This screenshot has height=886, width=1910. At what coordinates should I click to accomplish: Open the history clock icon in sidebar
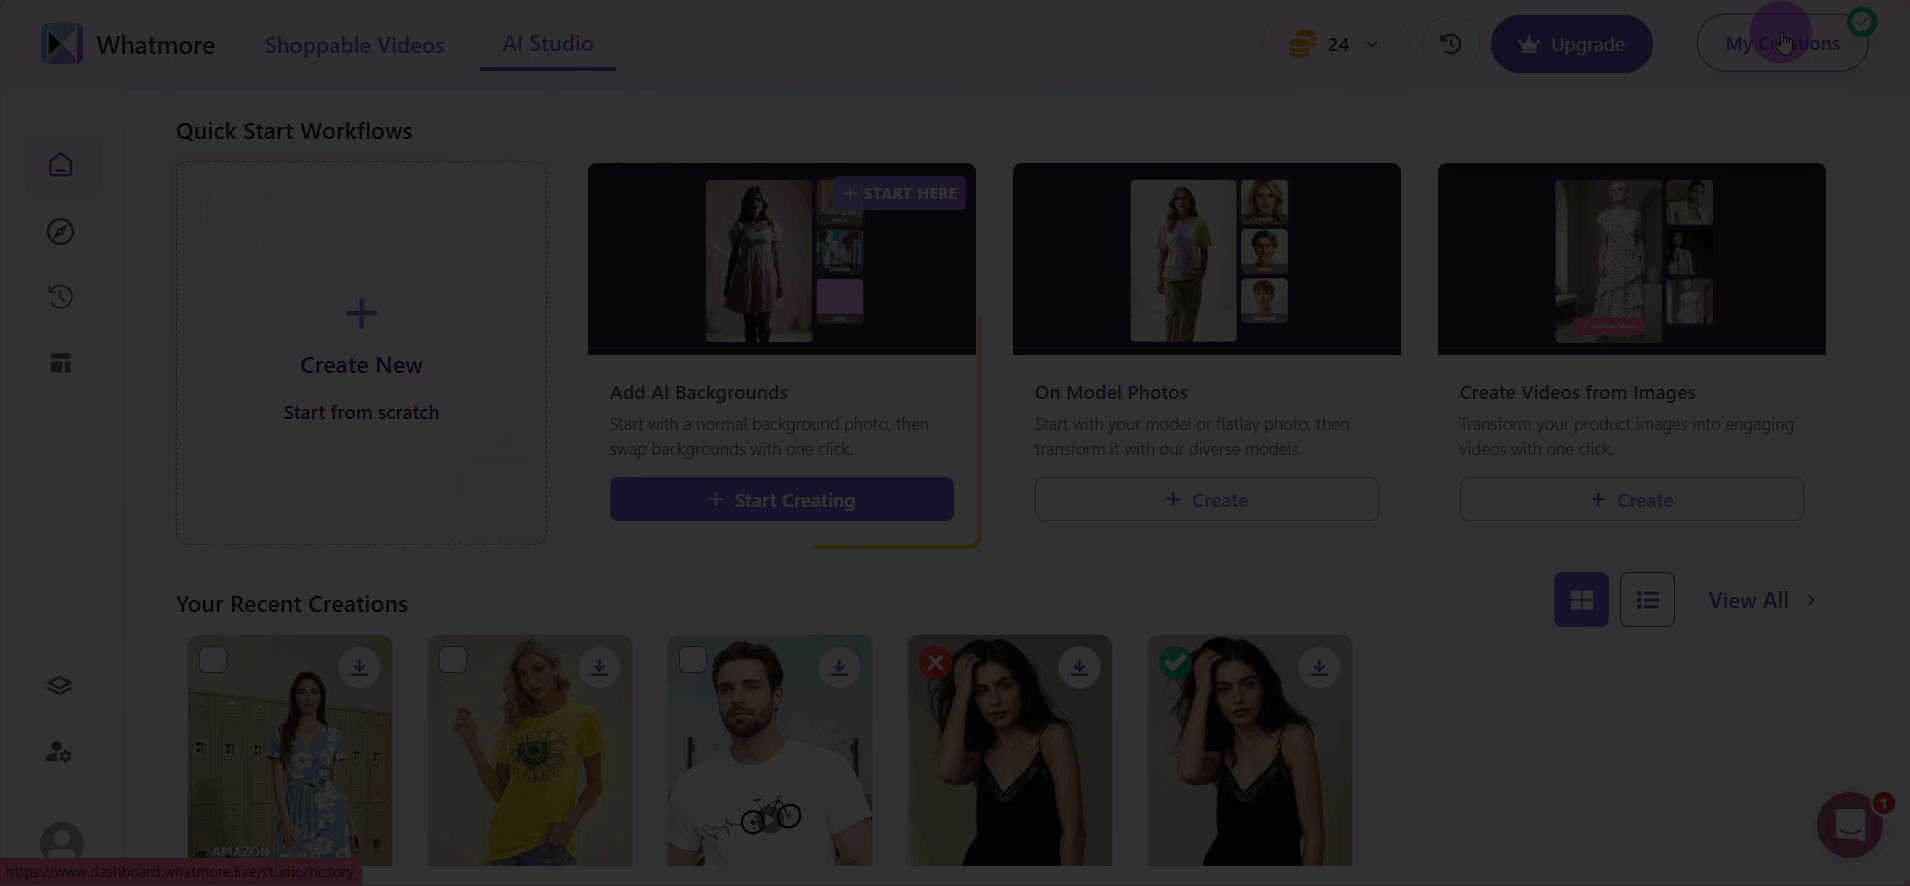[61, 297]
